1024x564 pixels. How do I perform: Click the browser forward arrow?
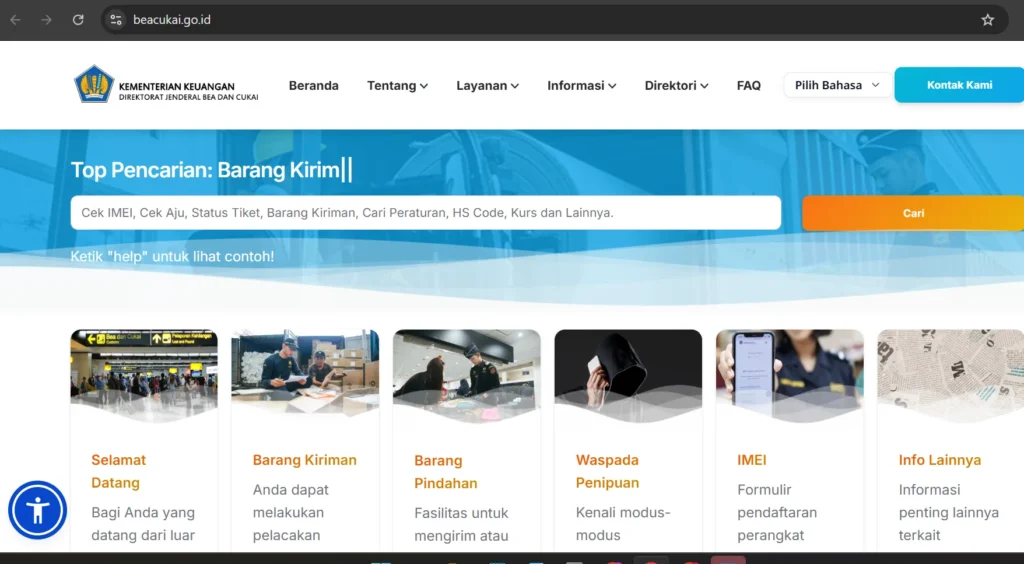[46, 20]
